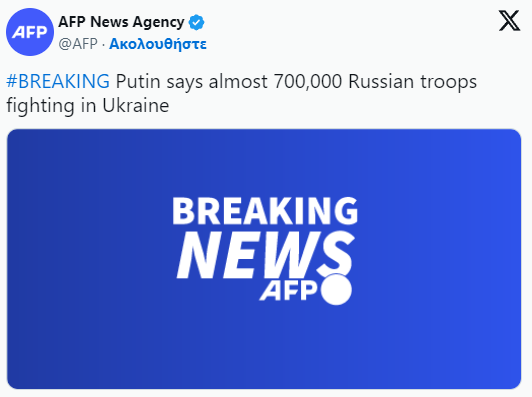
Task: Click the word BREAKING in the image
Action: point(265,211)
